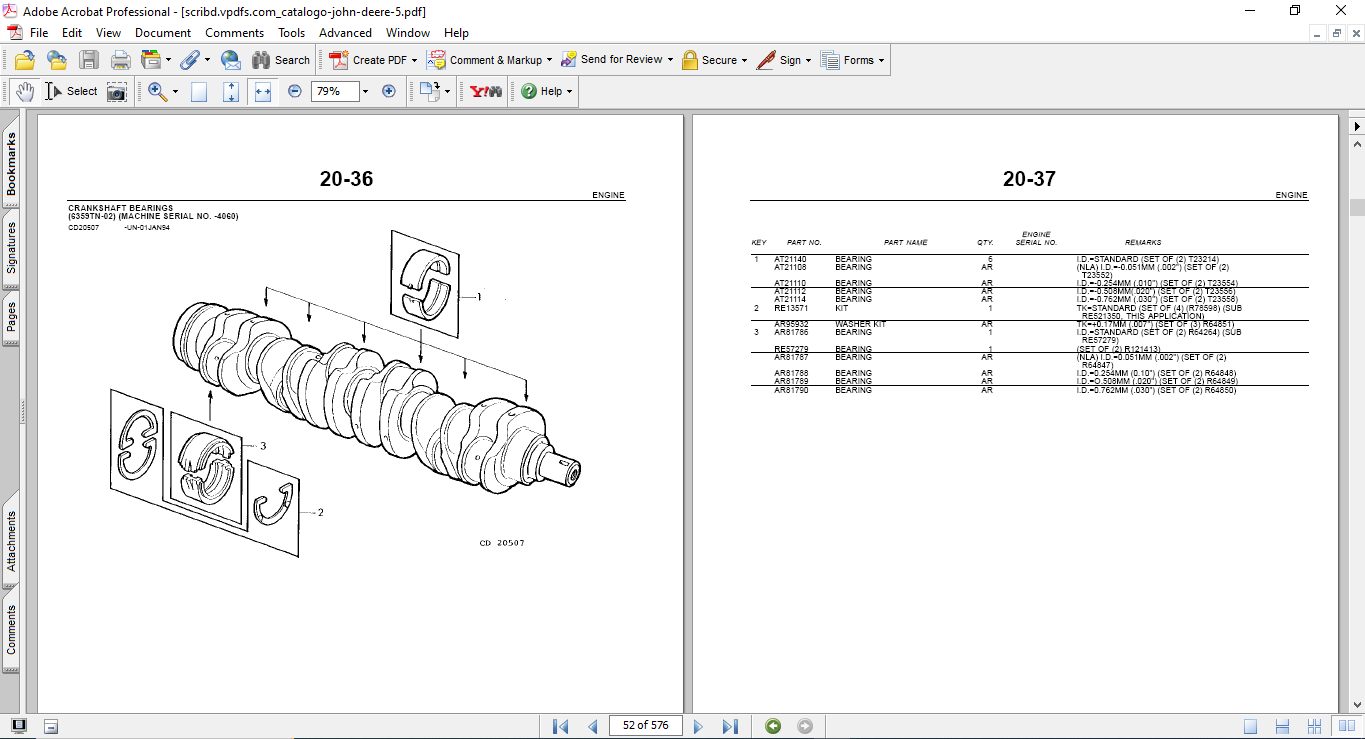Email the document using the envelope icon

pos(231,59)
